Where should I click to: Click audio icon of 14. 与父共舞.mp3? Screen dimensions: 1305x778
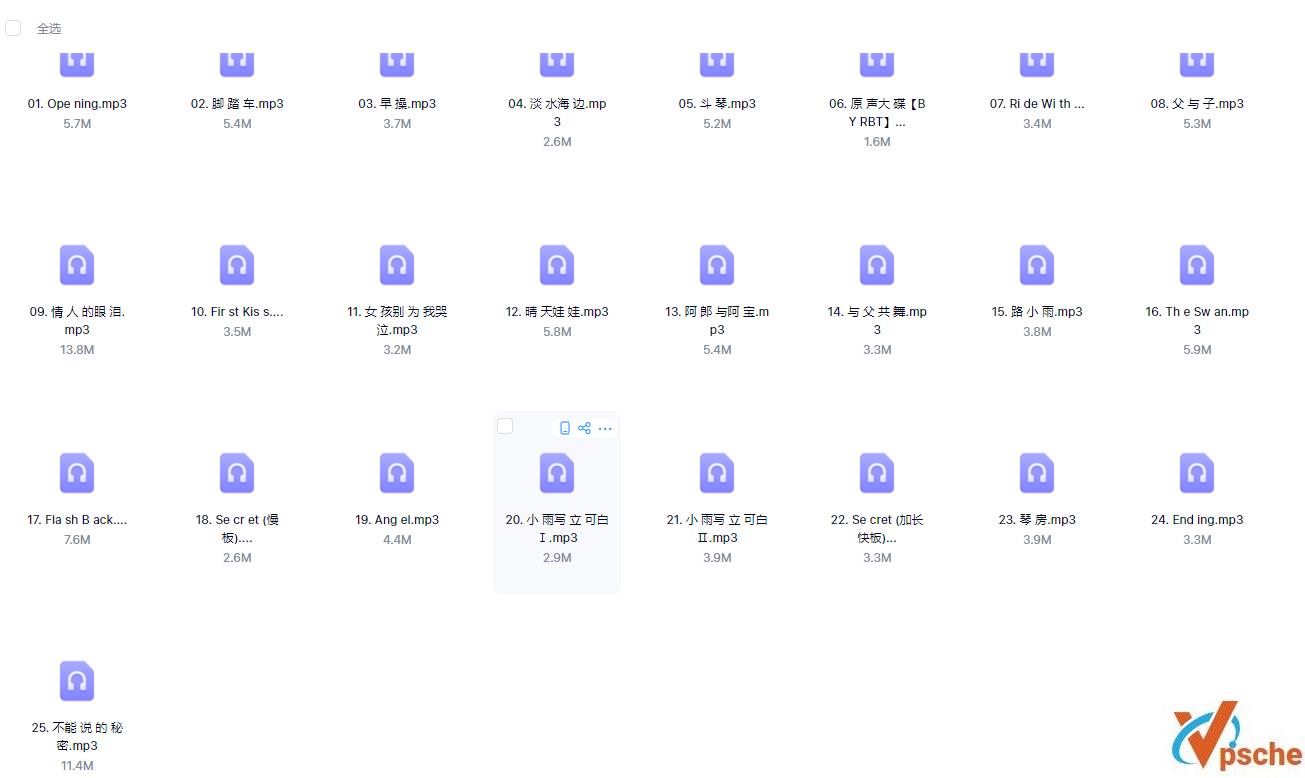click(877, 265)
